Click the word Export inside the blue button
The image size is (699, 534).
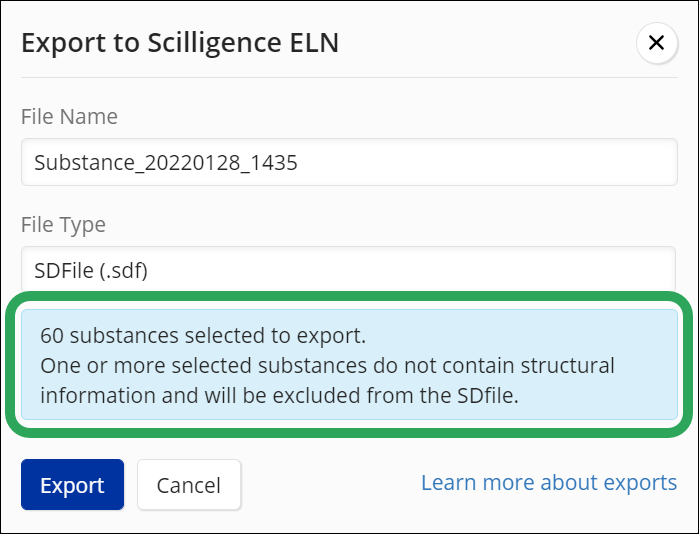(x=72, y=485)
